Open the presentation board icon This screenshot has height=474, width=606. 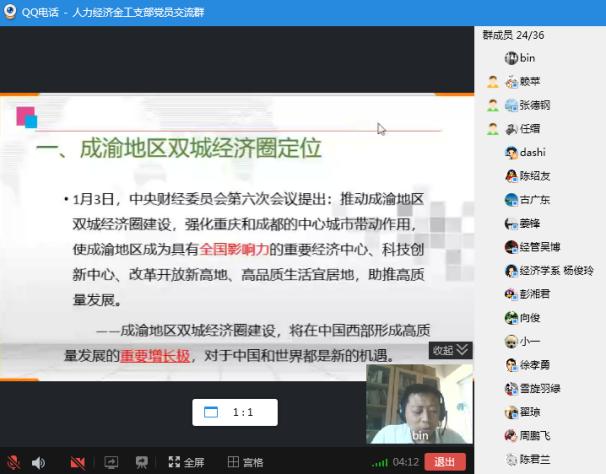click(x=142, y=462)
